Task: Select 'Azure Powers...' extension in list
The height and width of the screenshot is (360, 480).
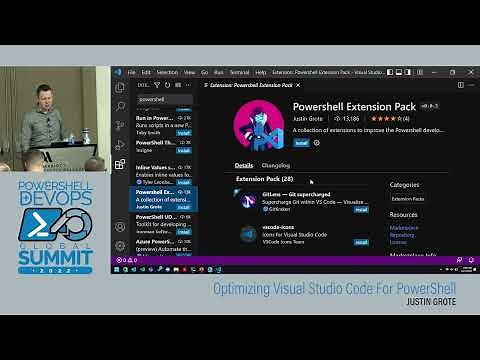Action: (x=163, y=246)
